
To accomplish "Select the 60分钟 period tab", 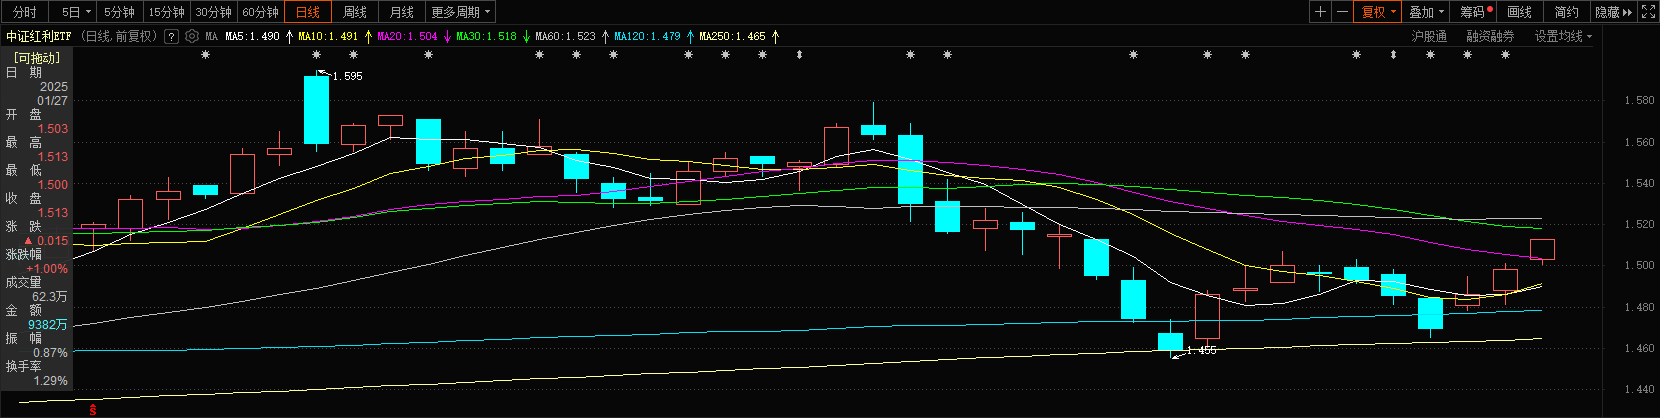I will [260, 12].
